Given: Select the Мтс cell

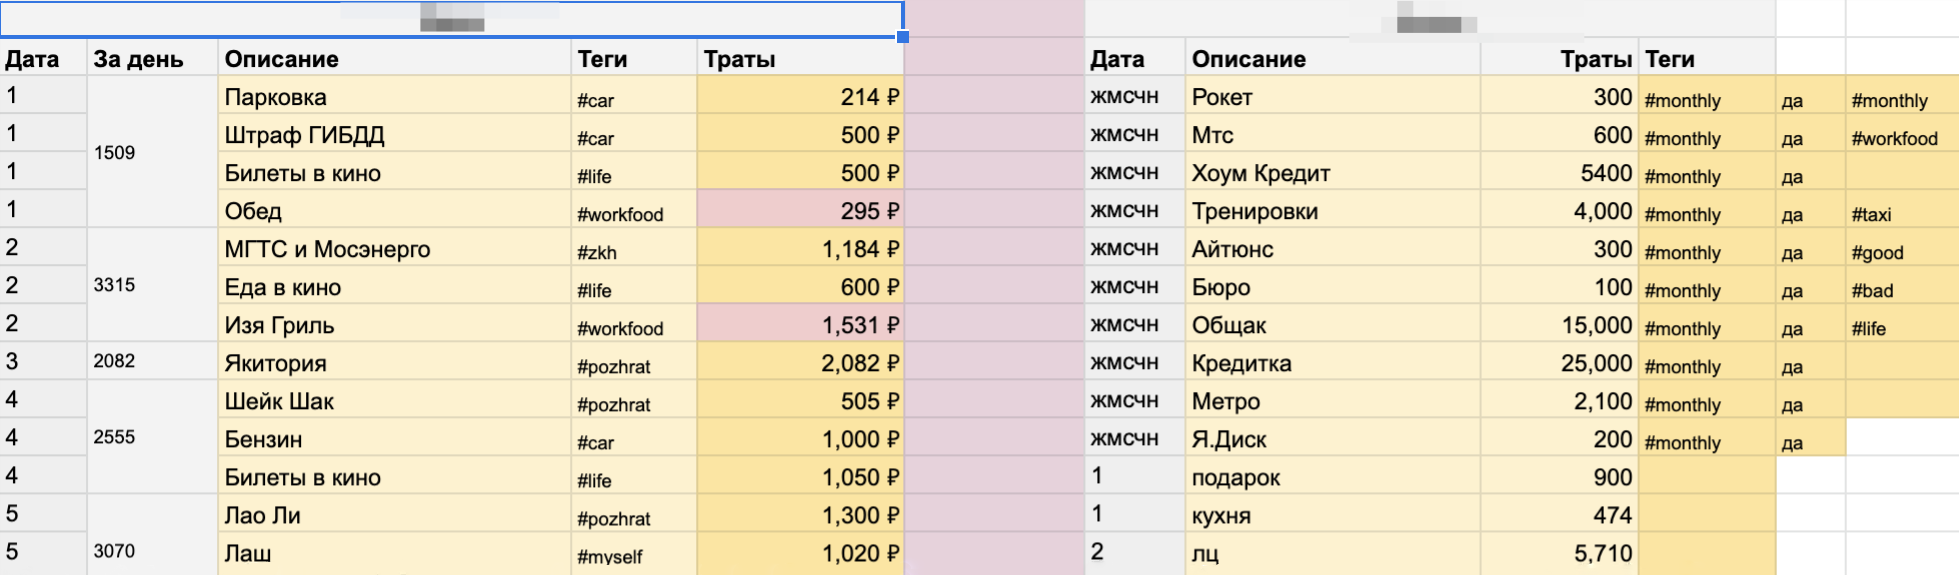Looking at the screenshot, I should click(1333, 134).
